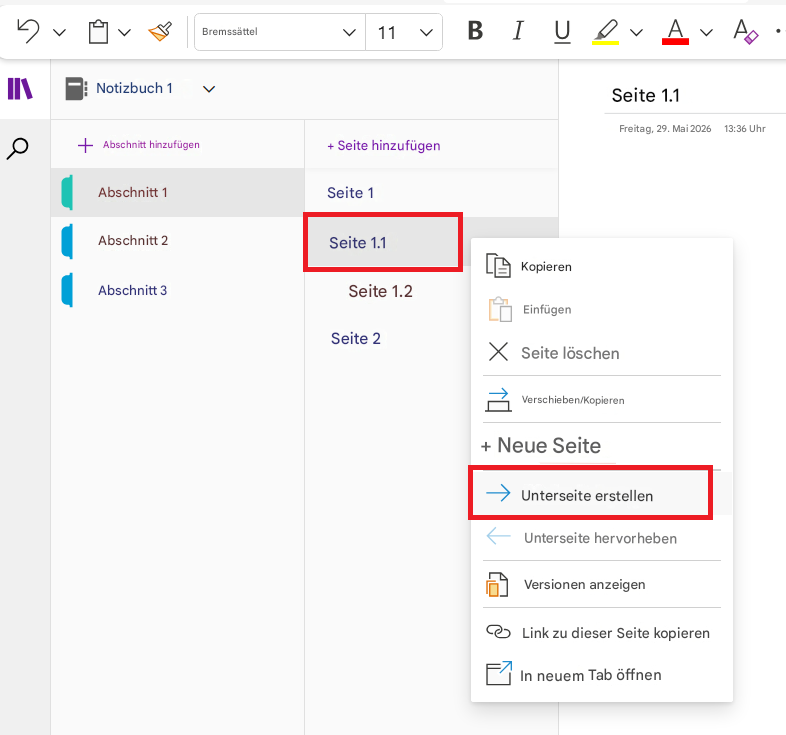Expand the font color options arrow

pyautogui.click(x=706, y=33)
